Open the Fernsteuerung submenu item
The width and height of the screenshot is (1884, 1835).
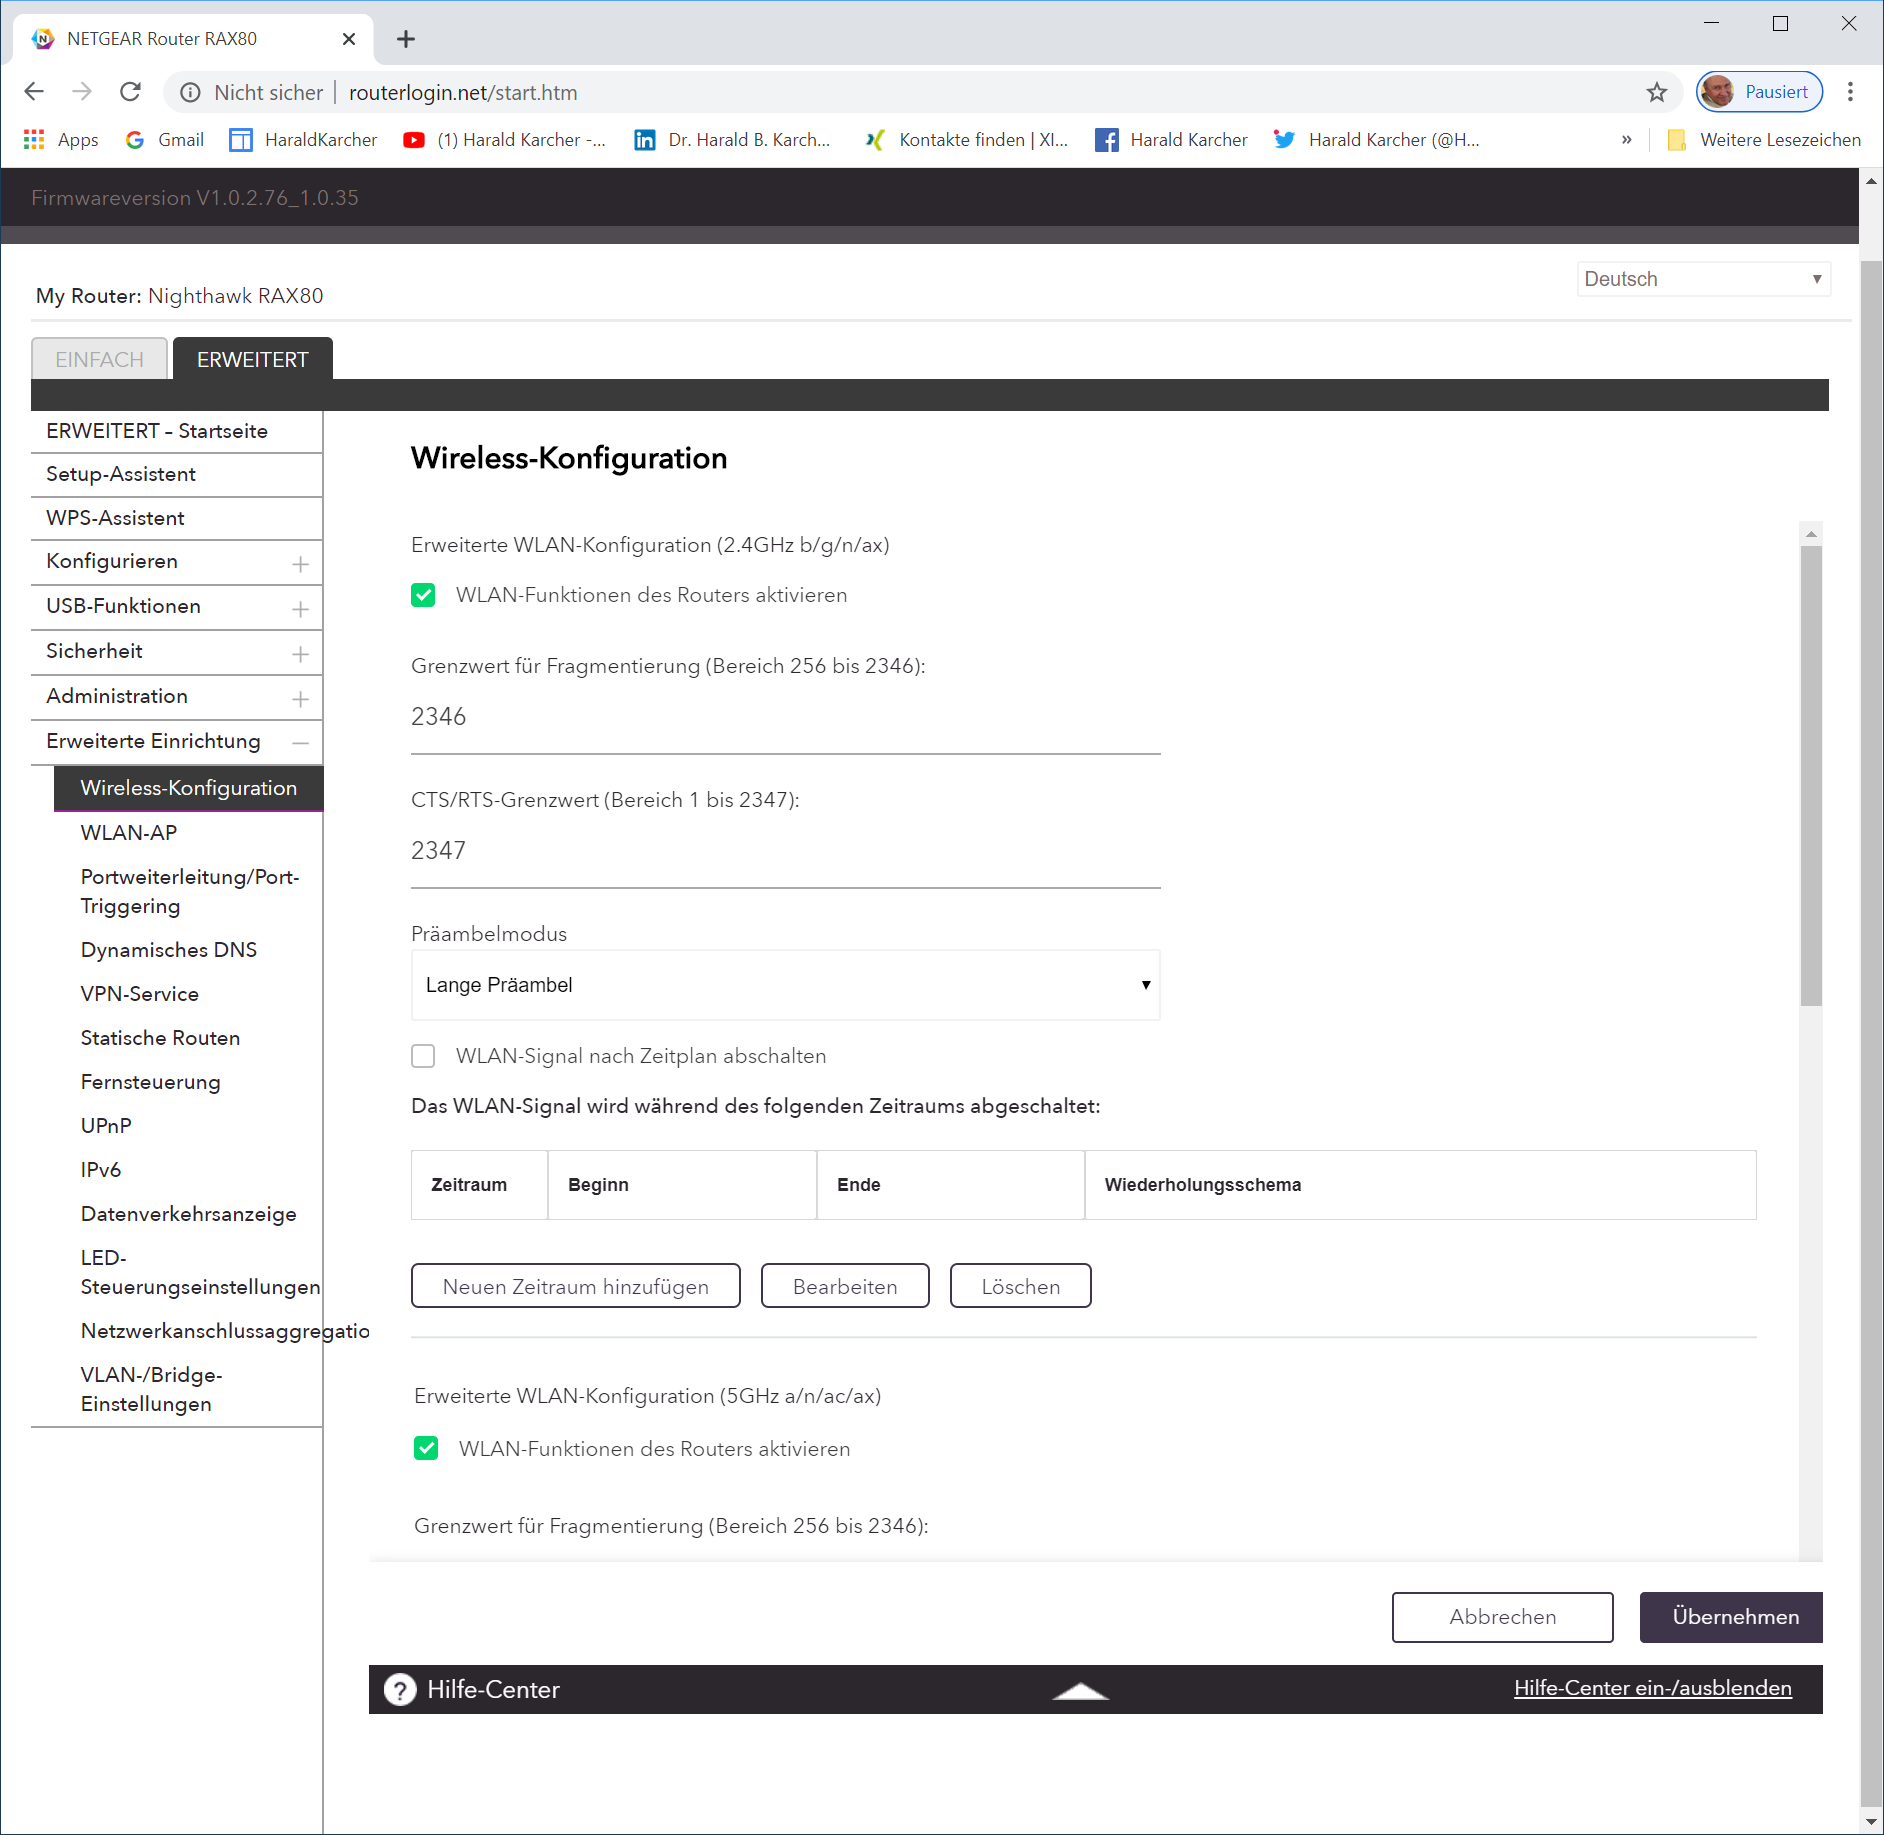151,1082
